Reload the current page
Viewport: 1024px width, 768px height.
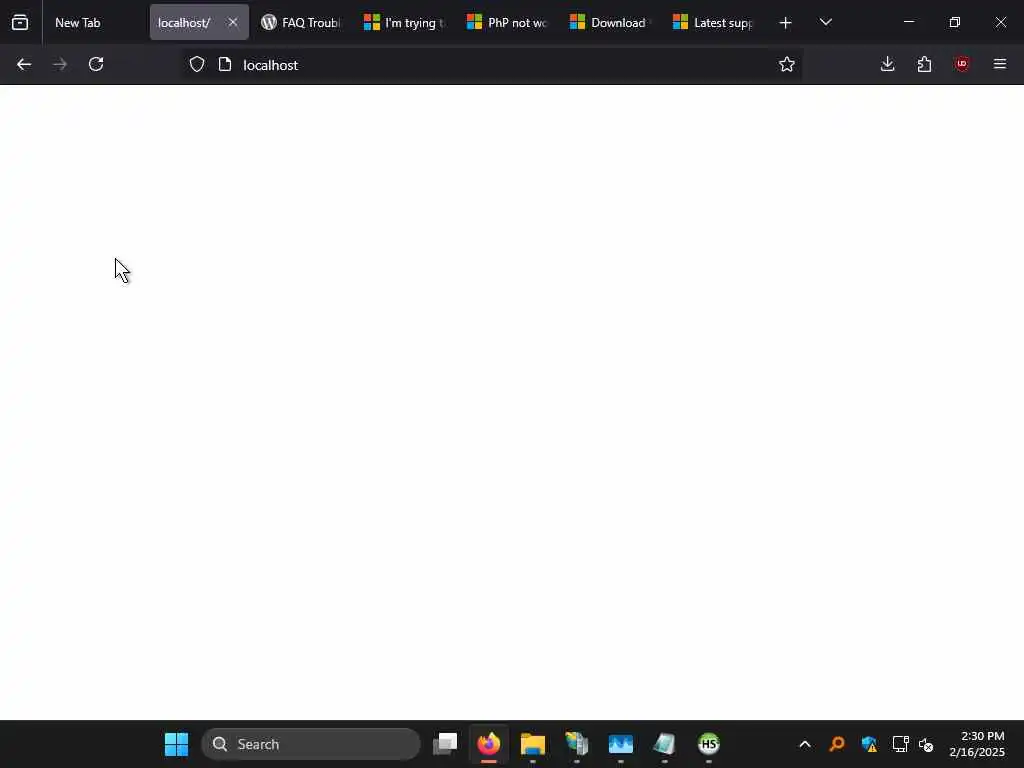(96, 64)
